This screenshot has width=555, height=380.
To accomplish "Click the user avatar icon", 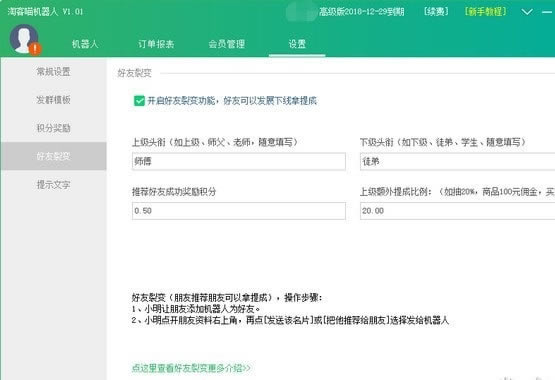I will pos(24,39).
